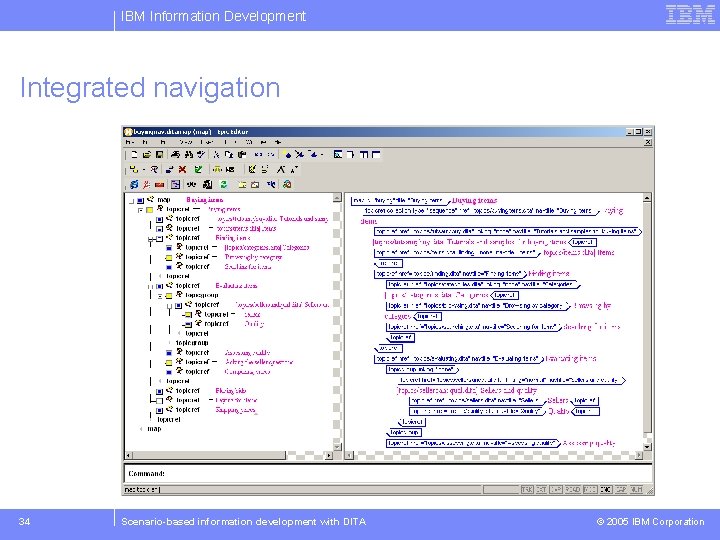Open the File menu
This screenshot has height=540, width=720.
point(129,142)
